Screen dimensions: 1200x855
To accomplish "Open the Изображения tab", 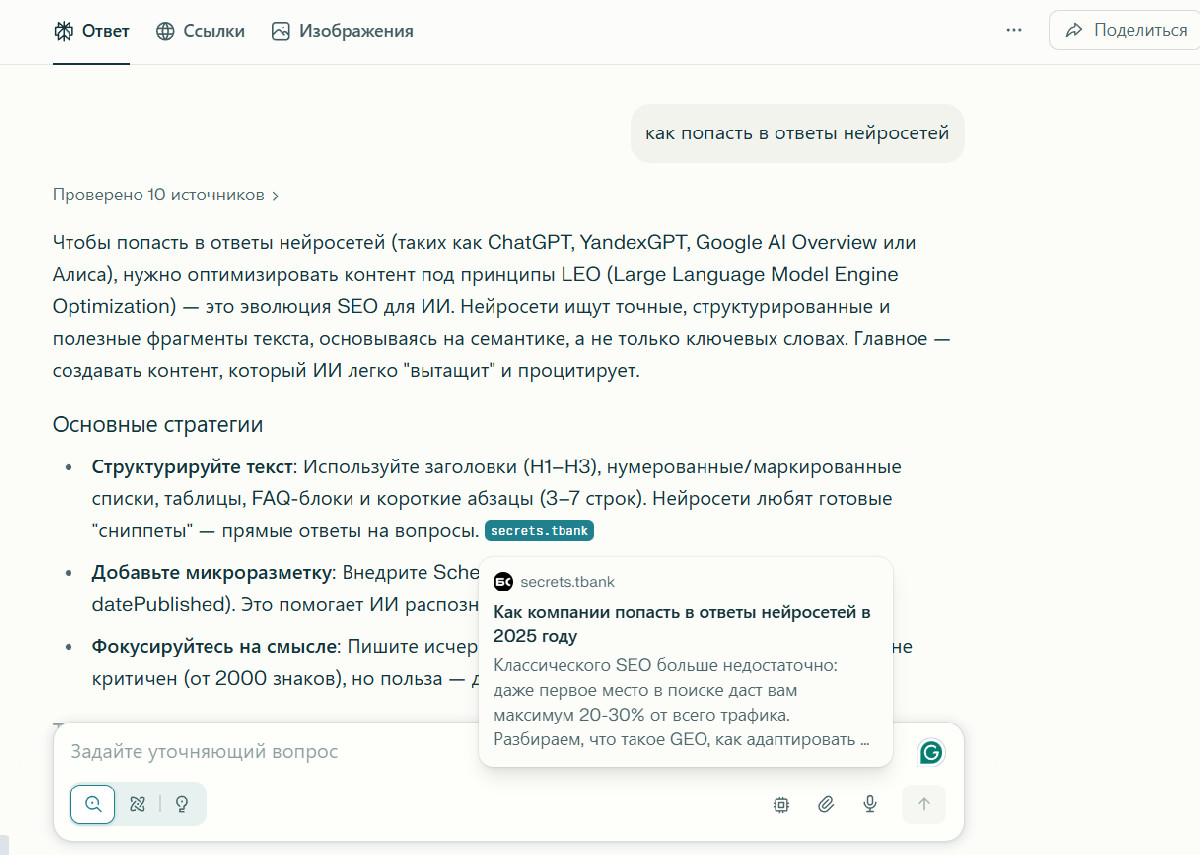I will point(343,31).
